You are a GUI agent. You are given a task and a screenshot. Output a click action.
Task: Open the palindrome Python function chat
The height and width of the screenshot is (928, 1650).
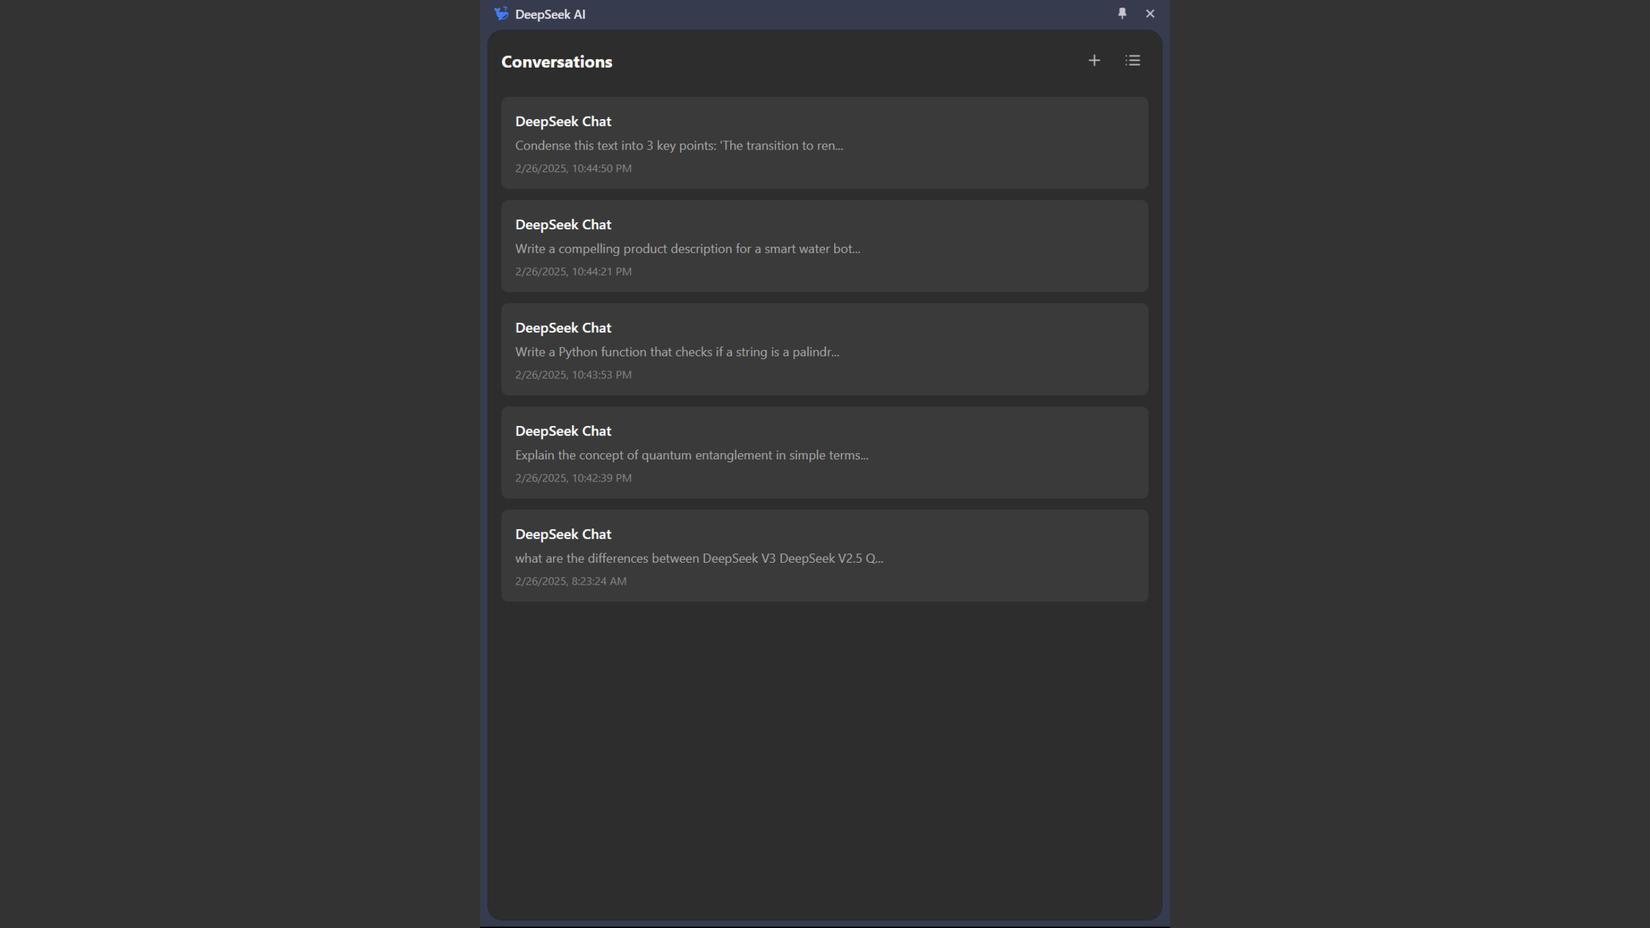[824, 349]
